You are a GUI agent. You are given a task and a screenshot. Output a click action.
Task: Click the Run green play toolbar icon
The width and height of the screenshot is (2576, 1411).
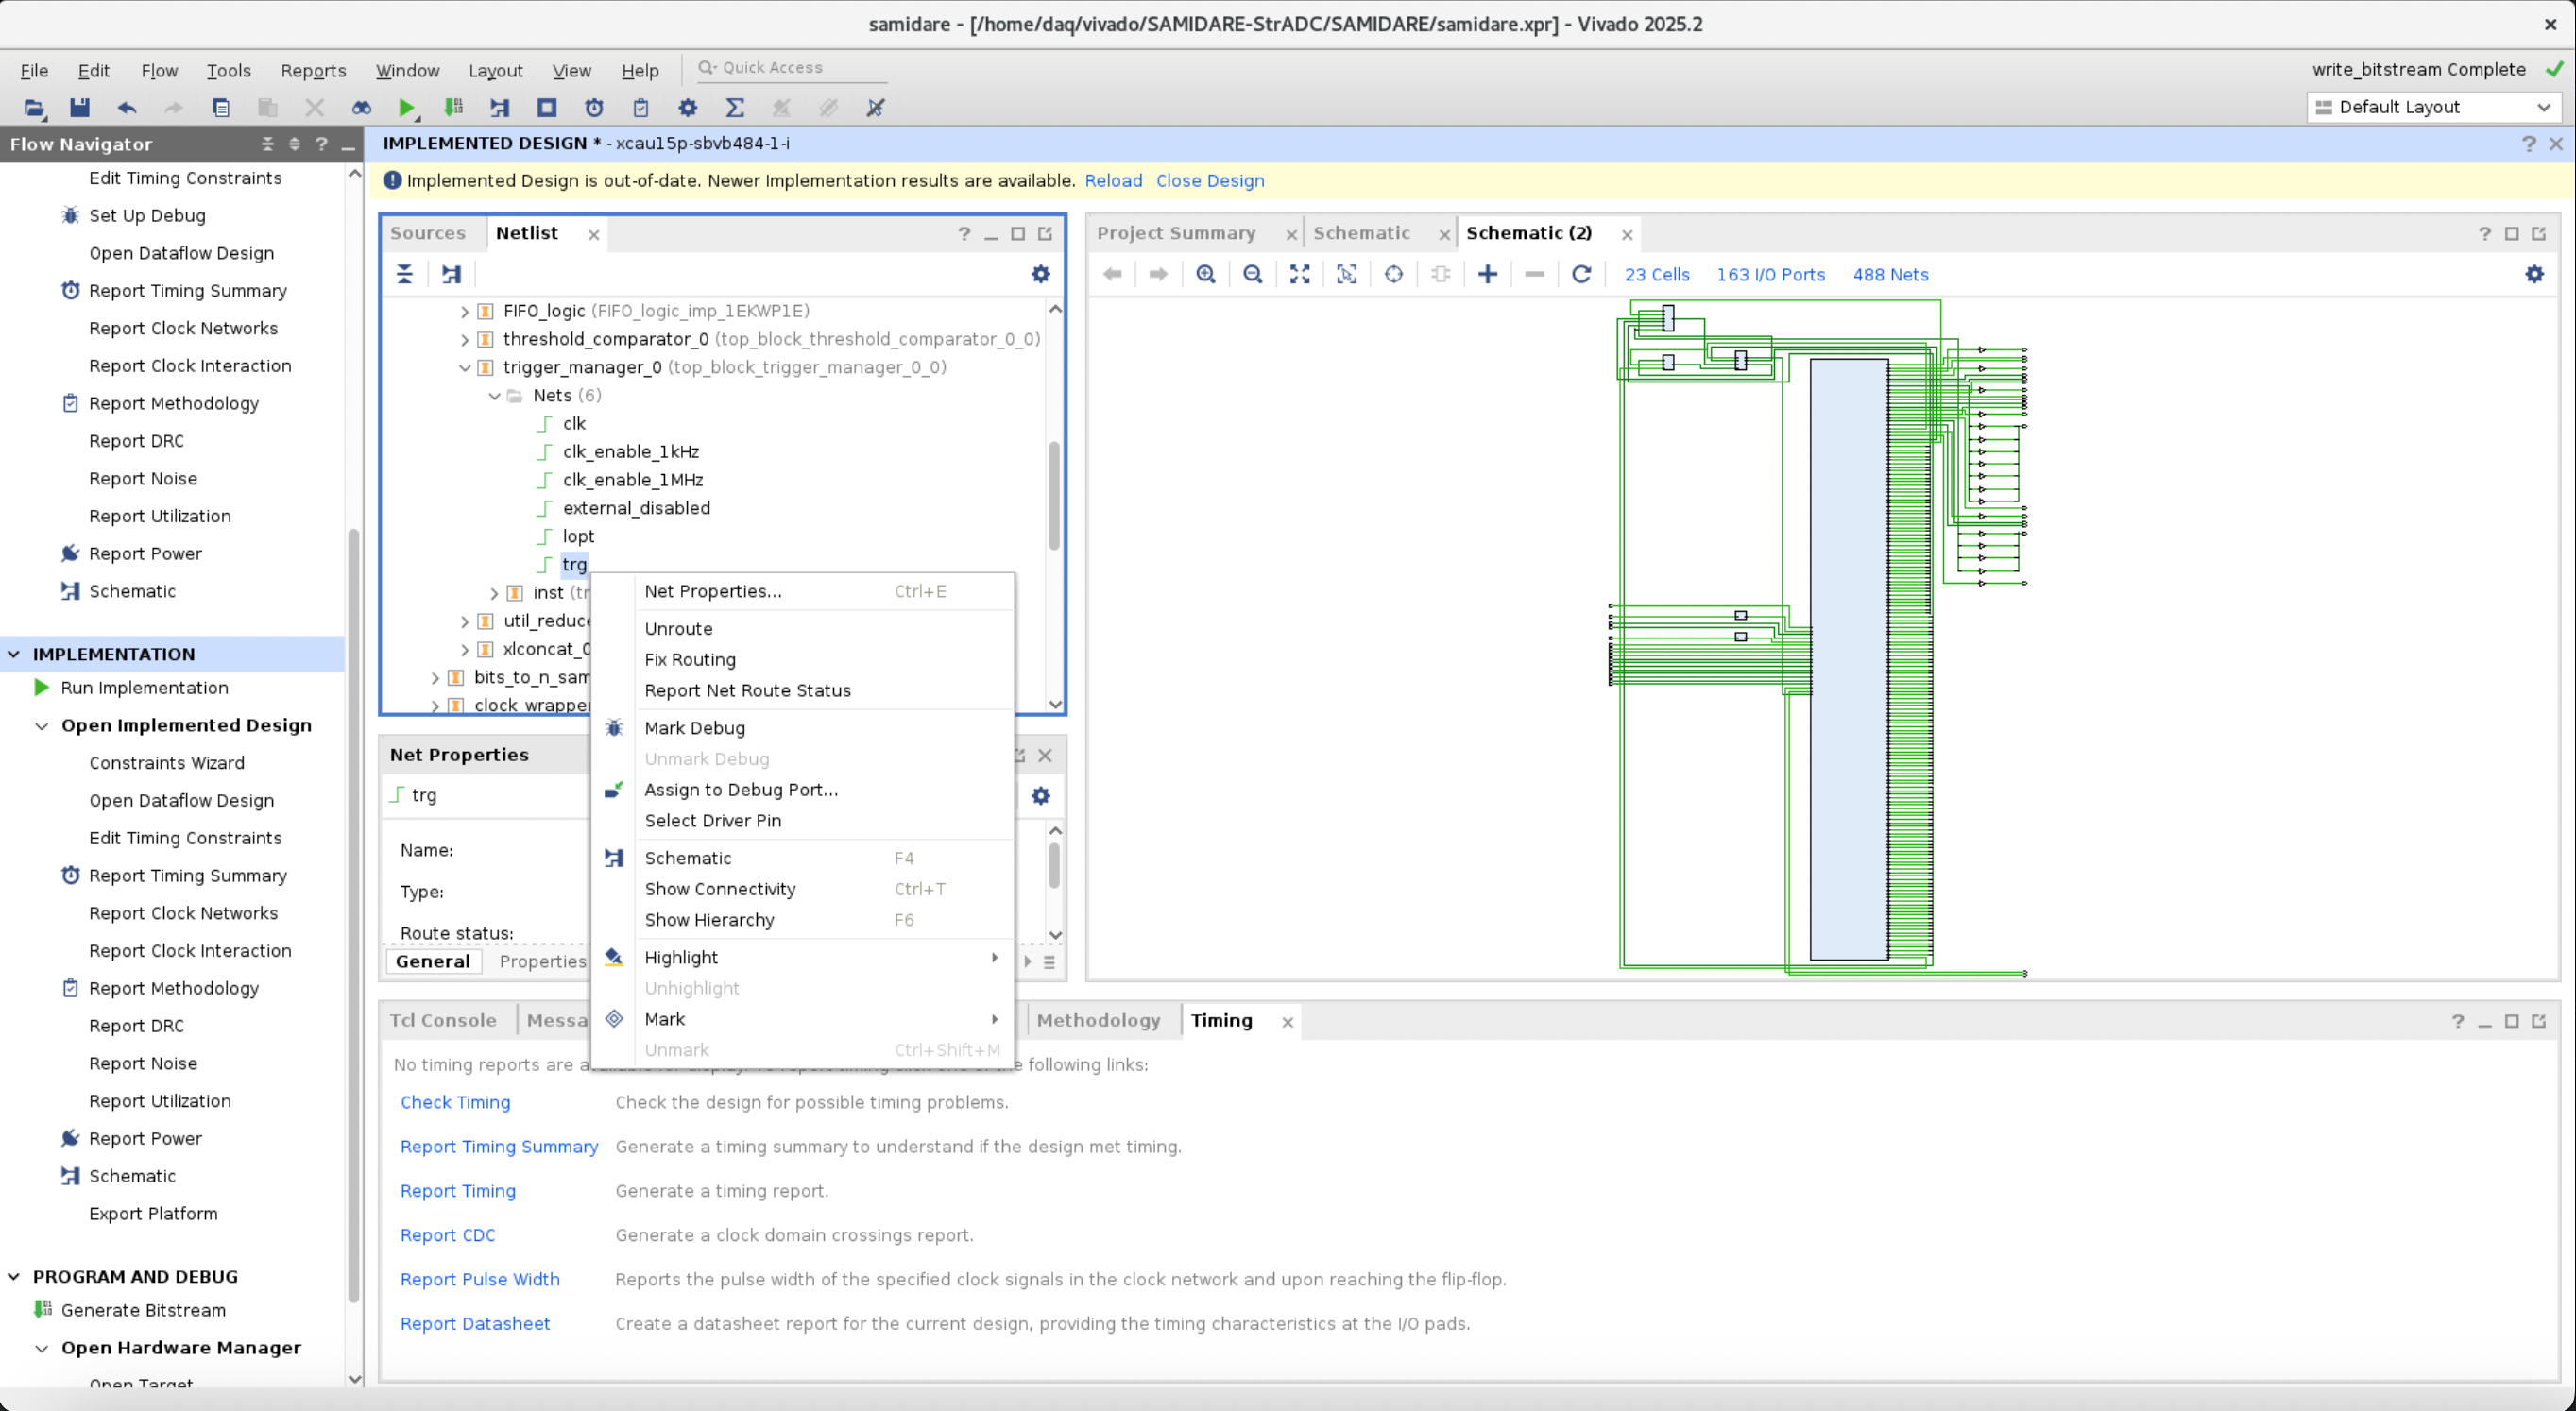click(405, 108)
